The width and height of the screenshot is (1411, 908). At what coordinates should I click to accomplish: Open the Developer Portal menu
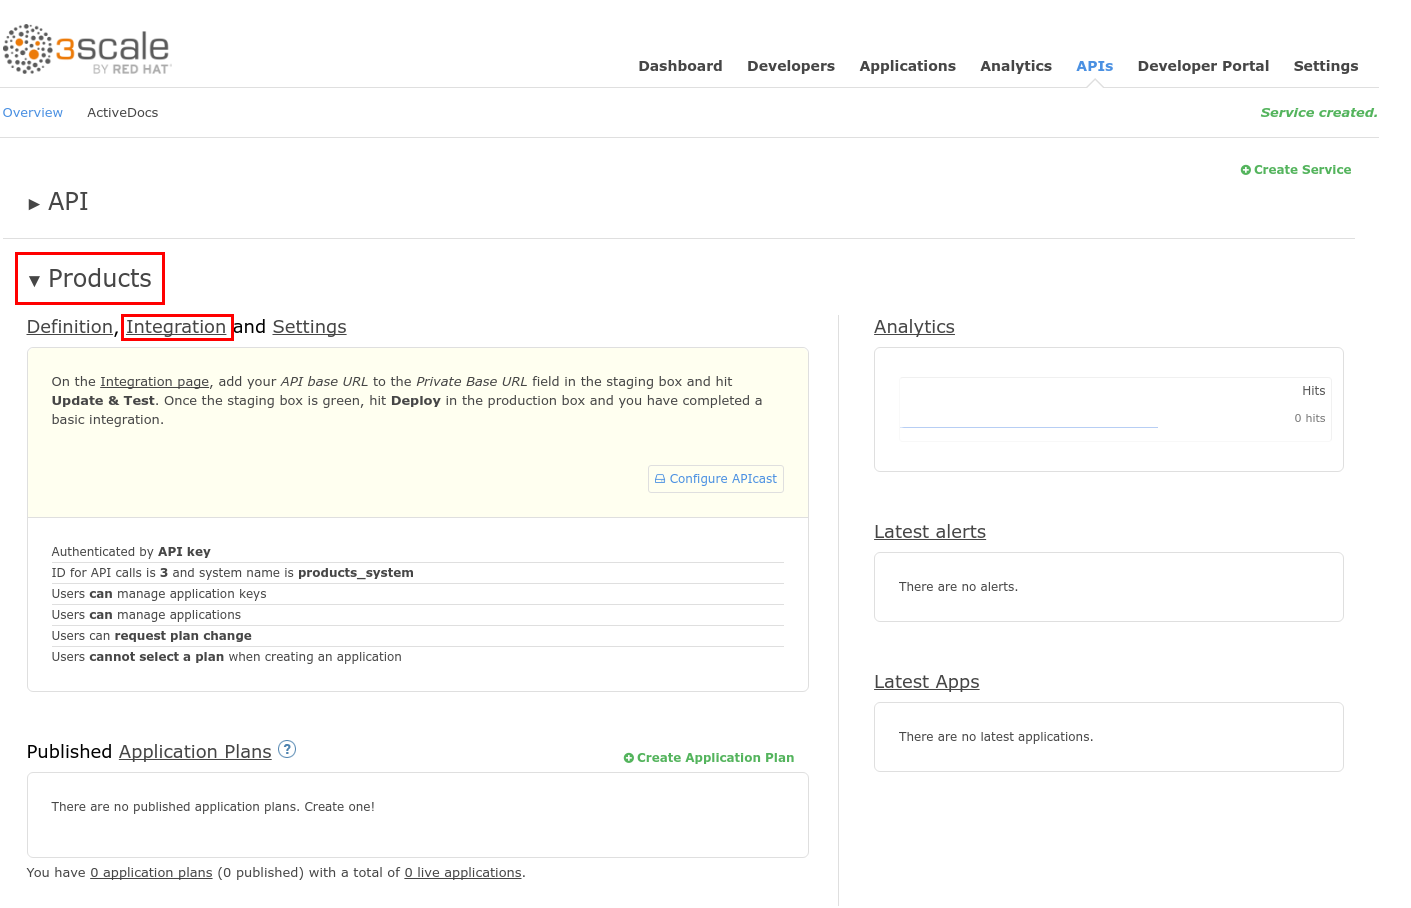[1202, 66]
